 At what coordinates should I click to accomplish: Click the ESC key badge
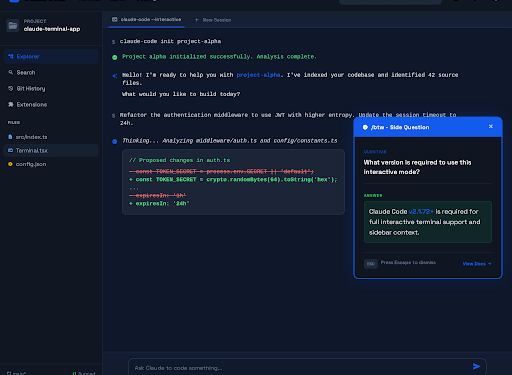coord(371,264)
